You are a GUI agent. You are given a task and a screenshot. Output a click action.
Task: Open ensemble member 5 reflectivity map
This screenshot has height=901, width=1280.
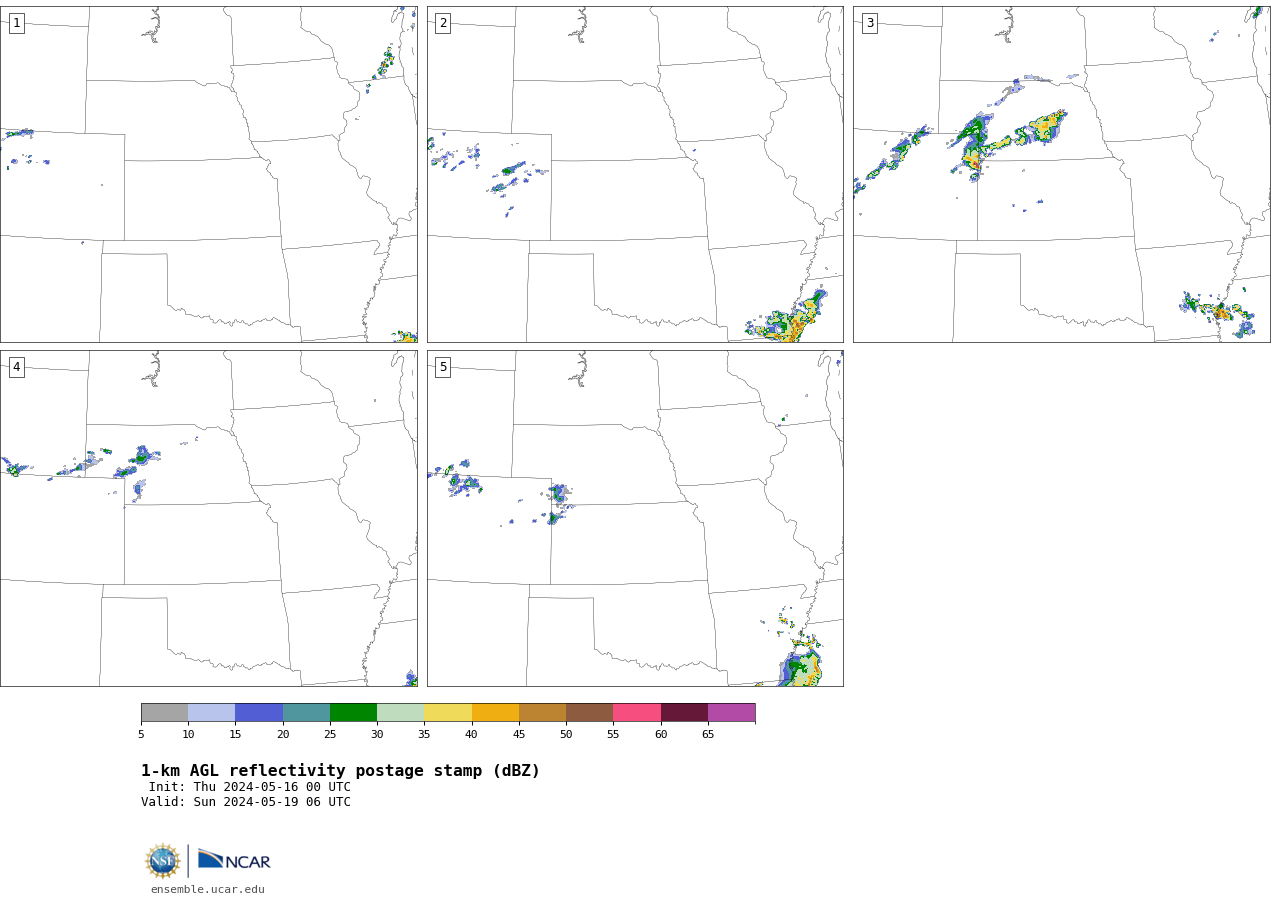pyautogui.click(x=635, y=518)
